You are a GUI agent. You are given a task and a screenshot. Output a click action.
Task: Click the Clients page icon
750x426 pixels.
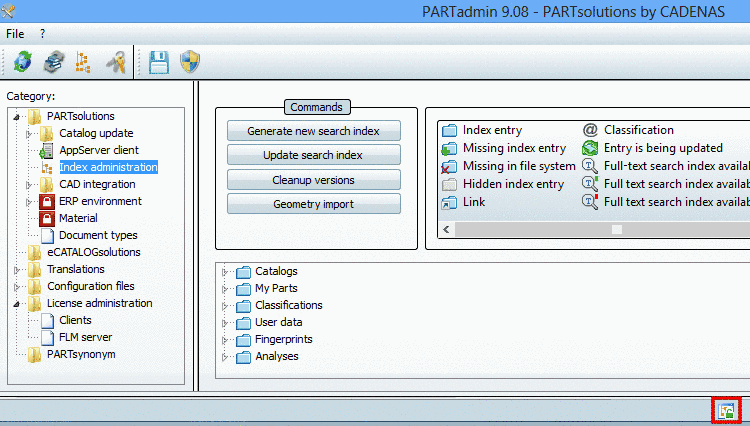[x=47, y=320]
